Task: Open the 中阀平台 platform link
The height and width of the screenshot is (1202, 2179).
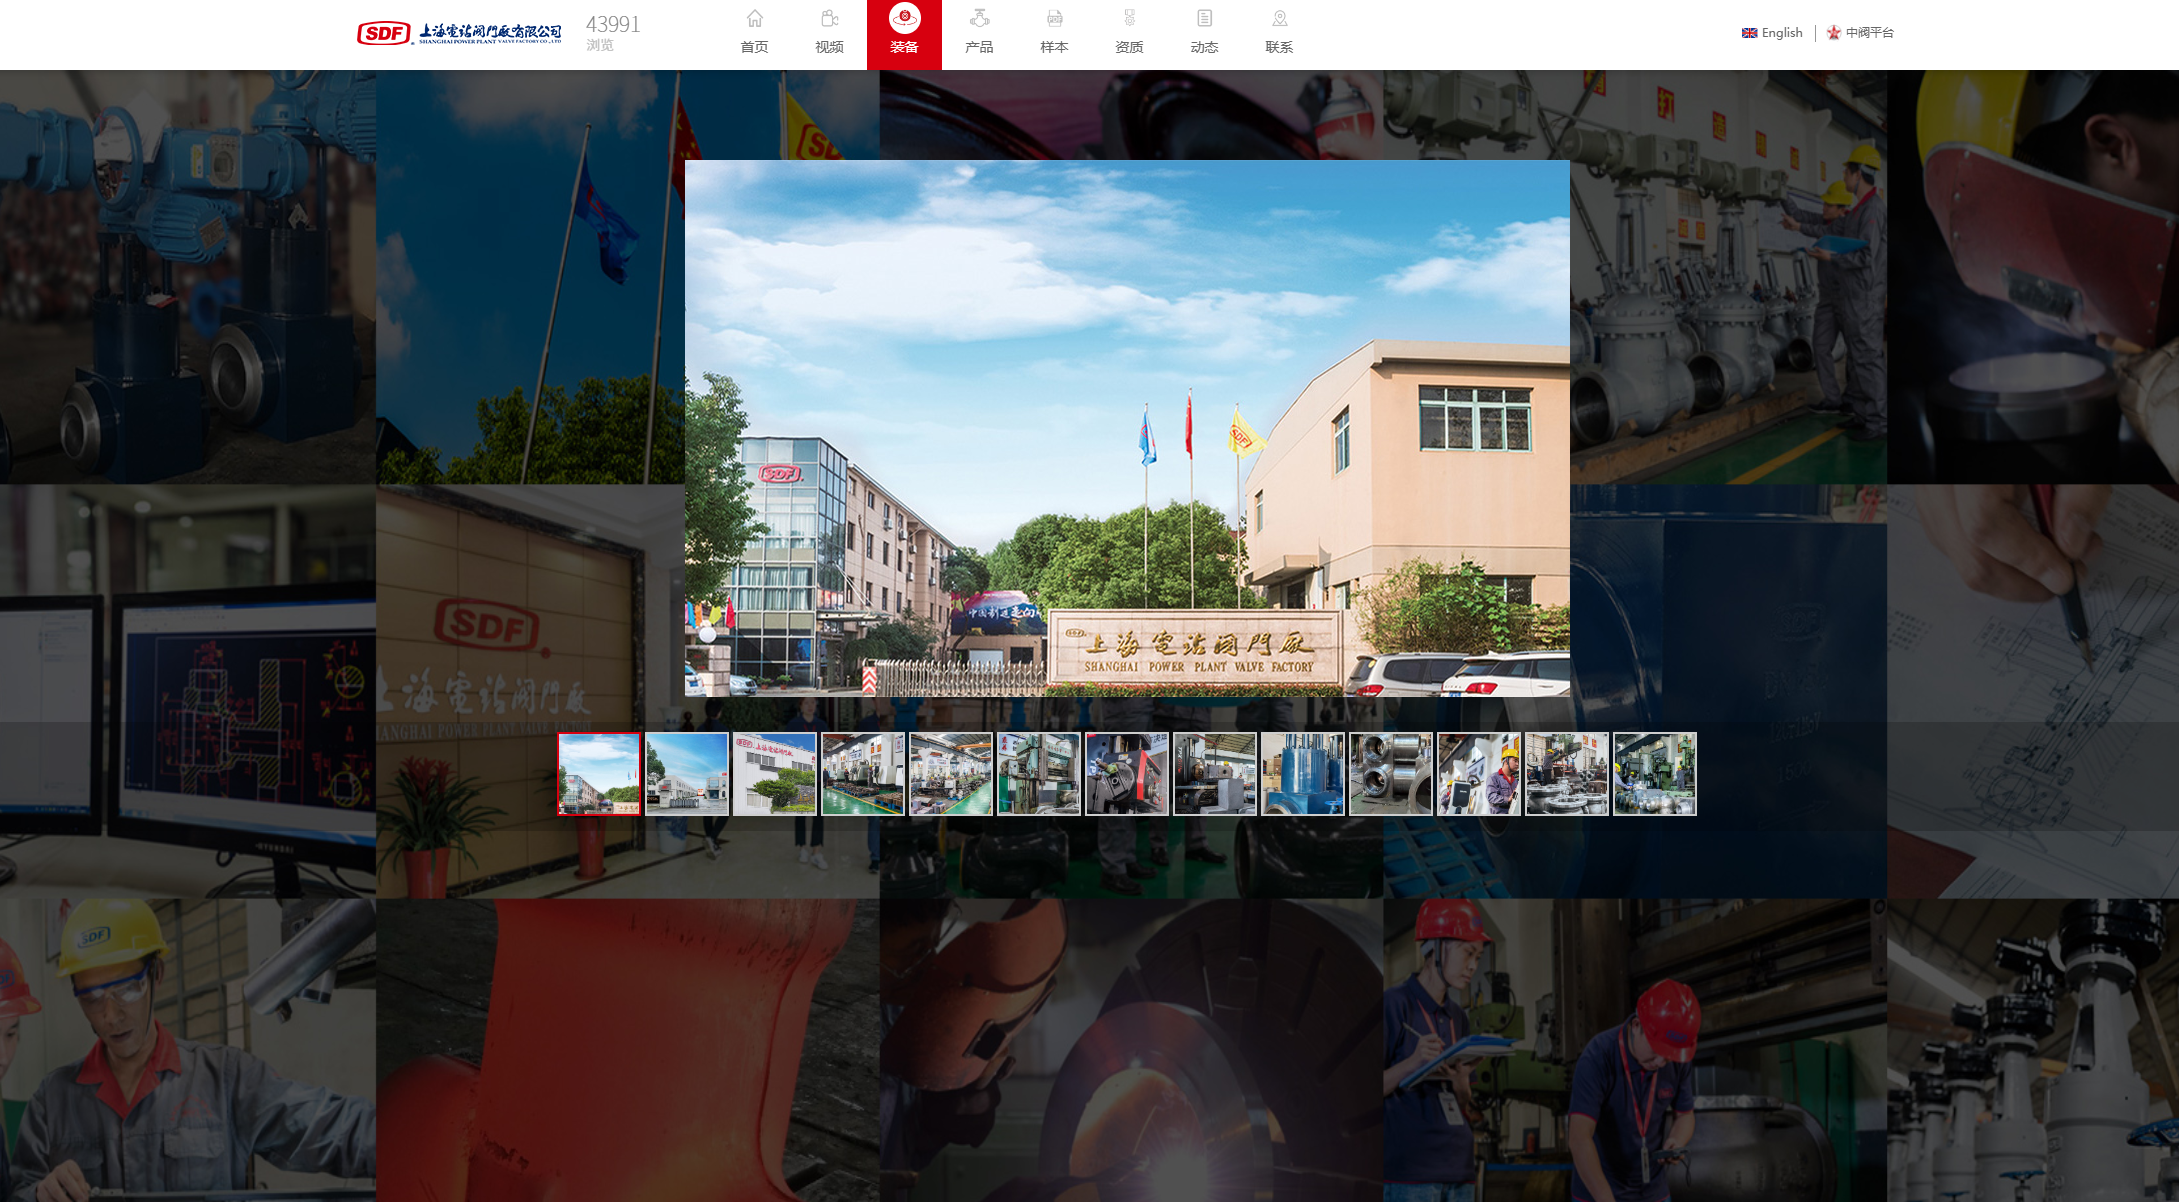Action: 1860,33
